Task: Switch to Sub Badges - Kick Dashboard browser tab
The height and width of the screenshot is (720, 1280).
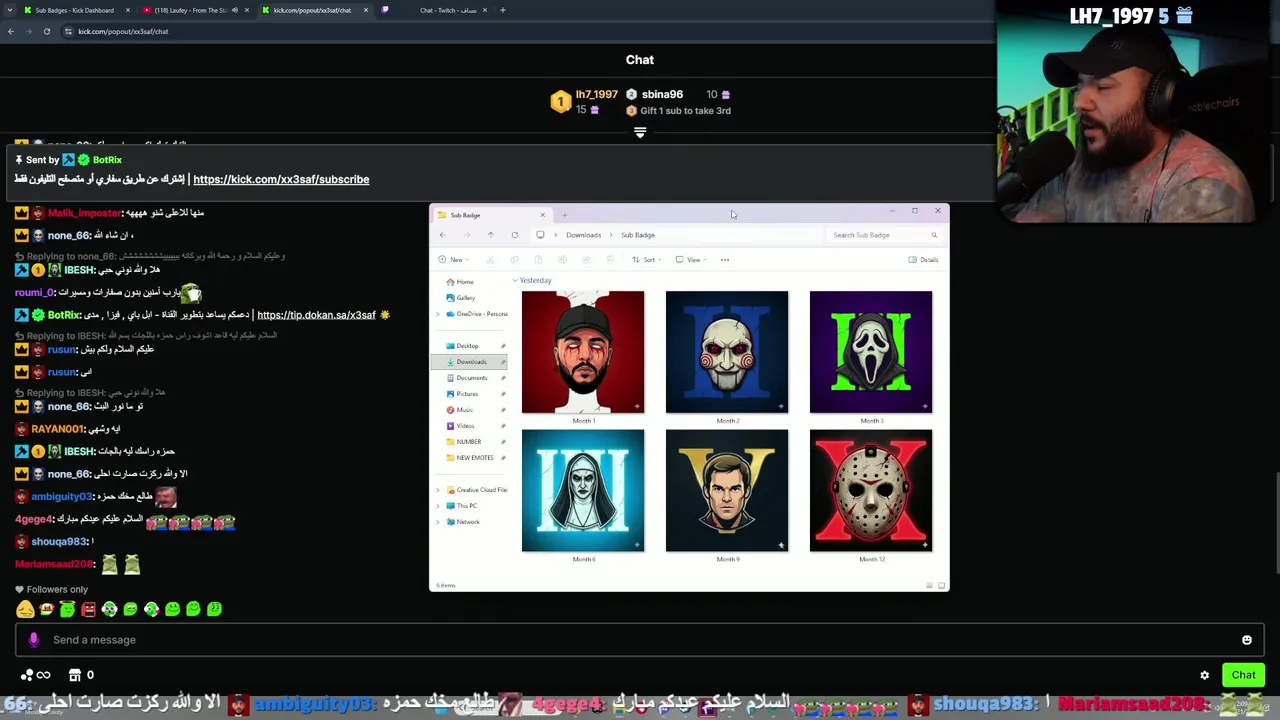Action: [74, 10]
